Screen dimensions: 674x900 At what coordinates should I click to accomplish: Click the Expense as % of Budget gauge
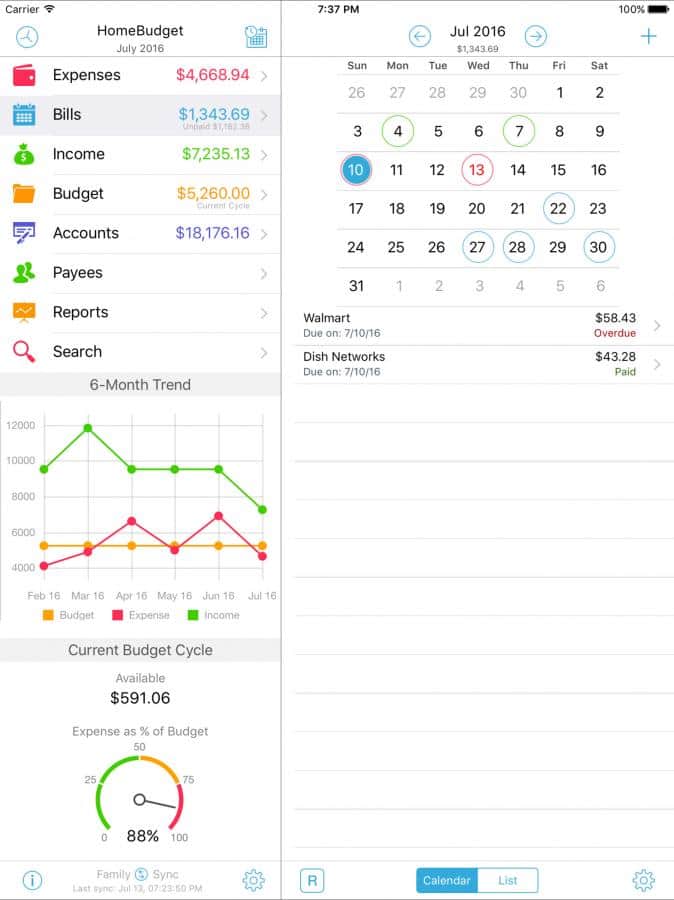140,800
